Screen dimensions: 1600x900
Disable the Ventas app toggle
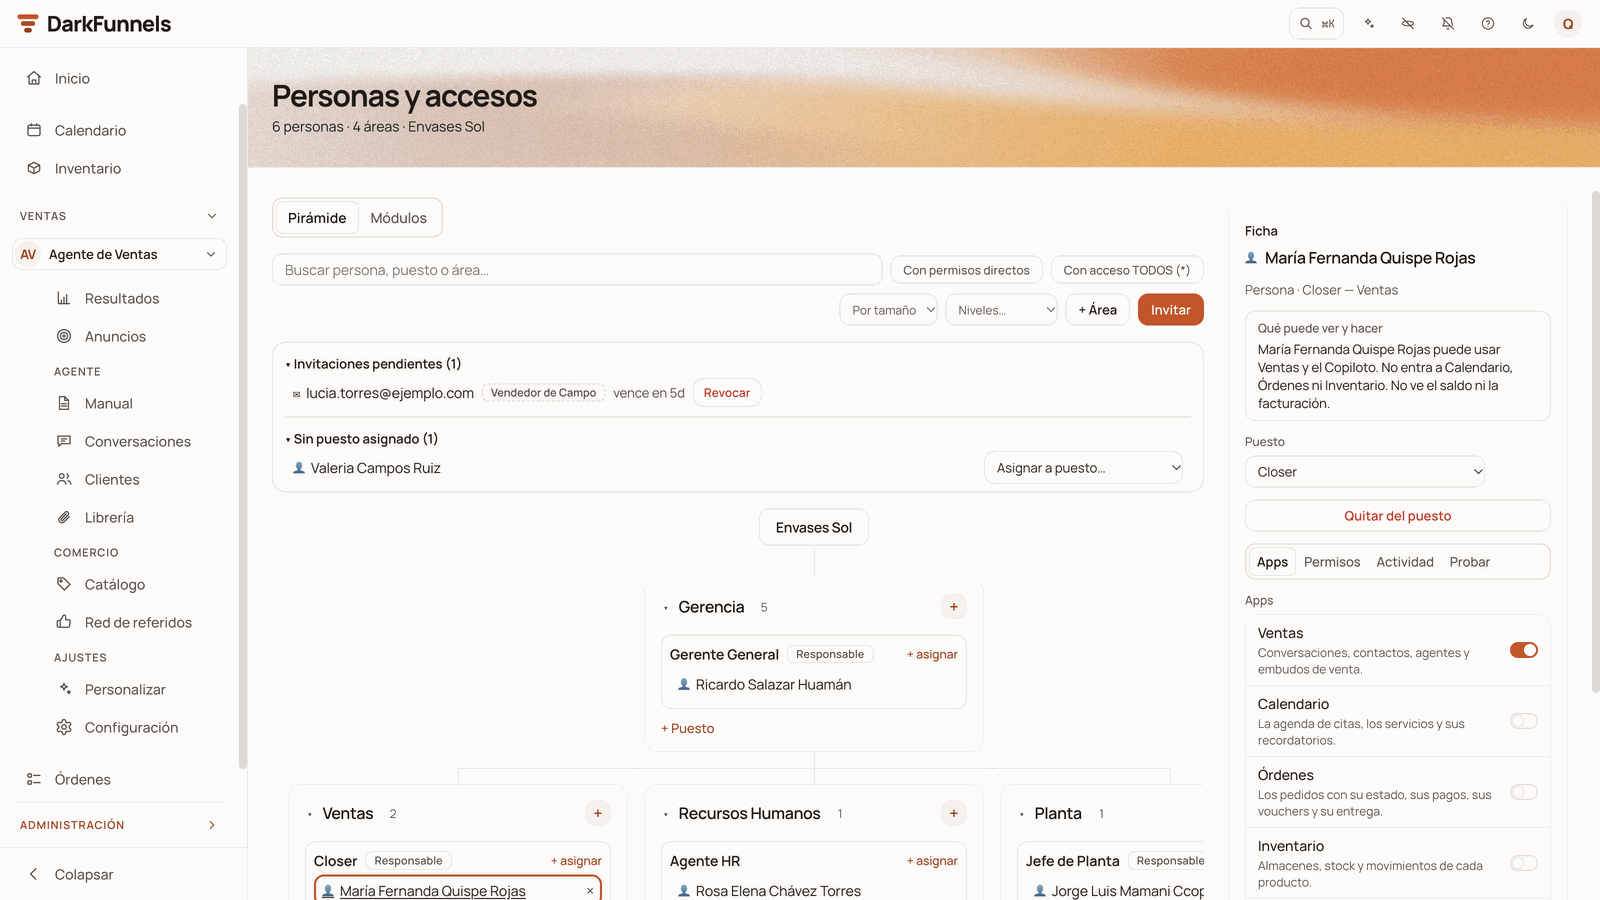coord(1524,650)
